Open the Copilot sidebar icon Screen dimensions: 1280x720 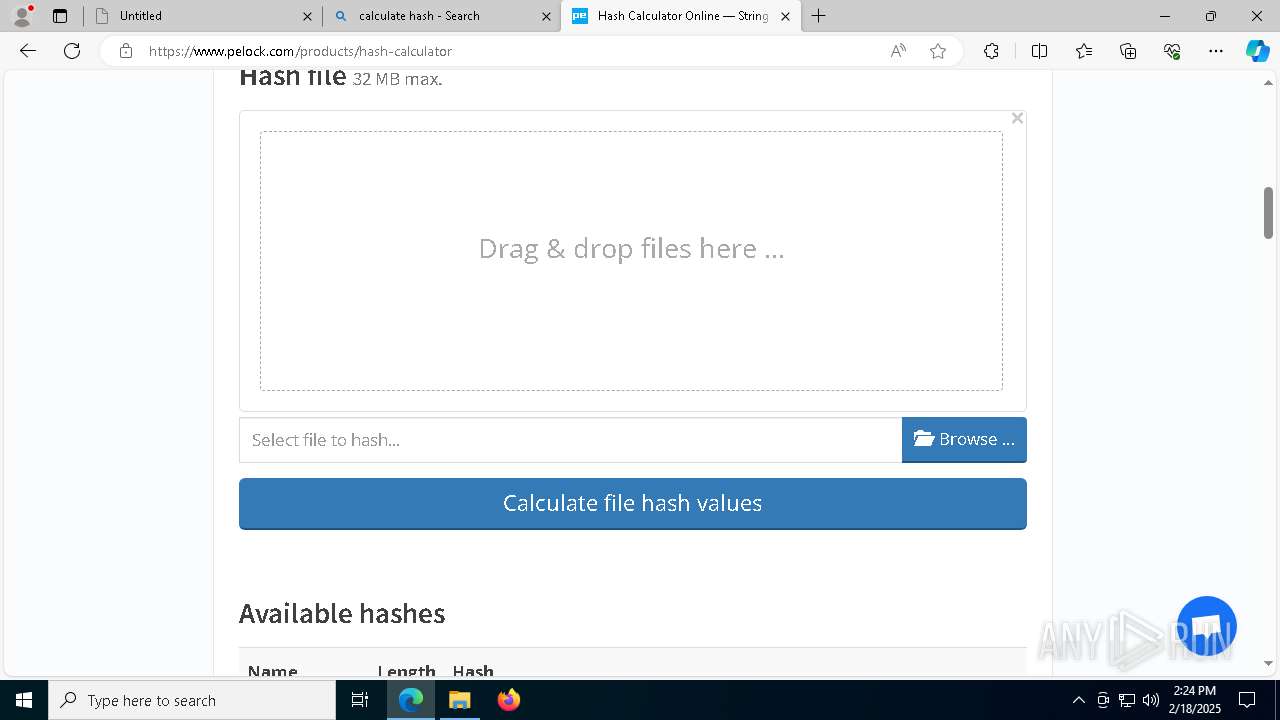coord(1257,51)
